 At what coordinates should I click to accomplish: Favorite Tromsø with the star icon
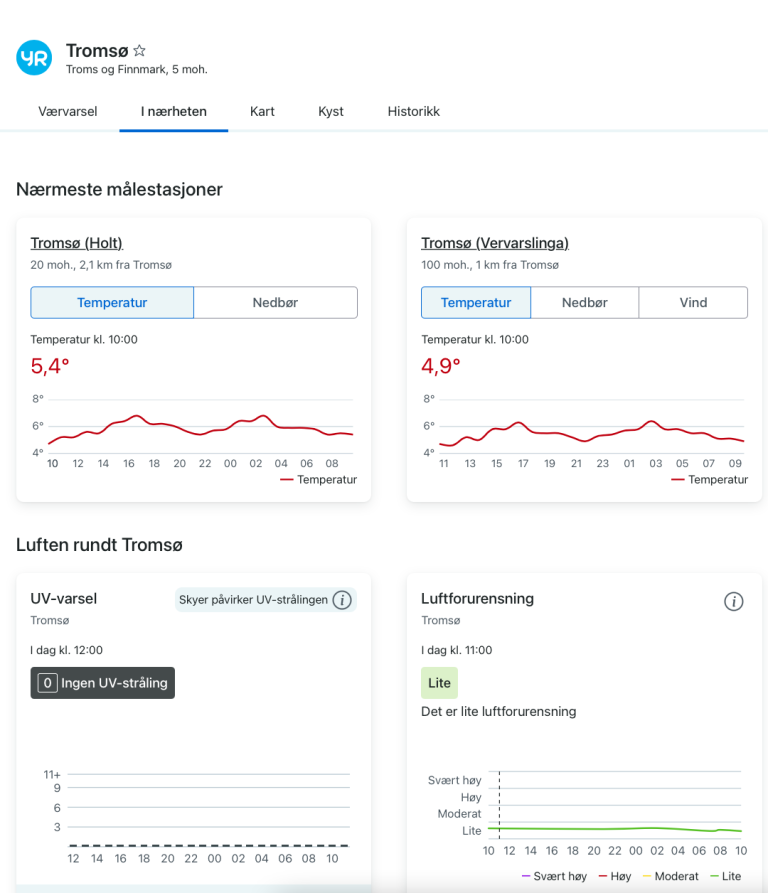(139, 51)
